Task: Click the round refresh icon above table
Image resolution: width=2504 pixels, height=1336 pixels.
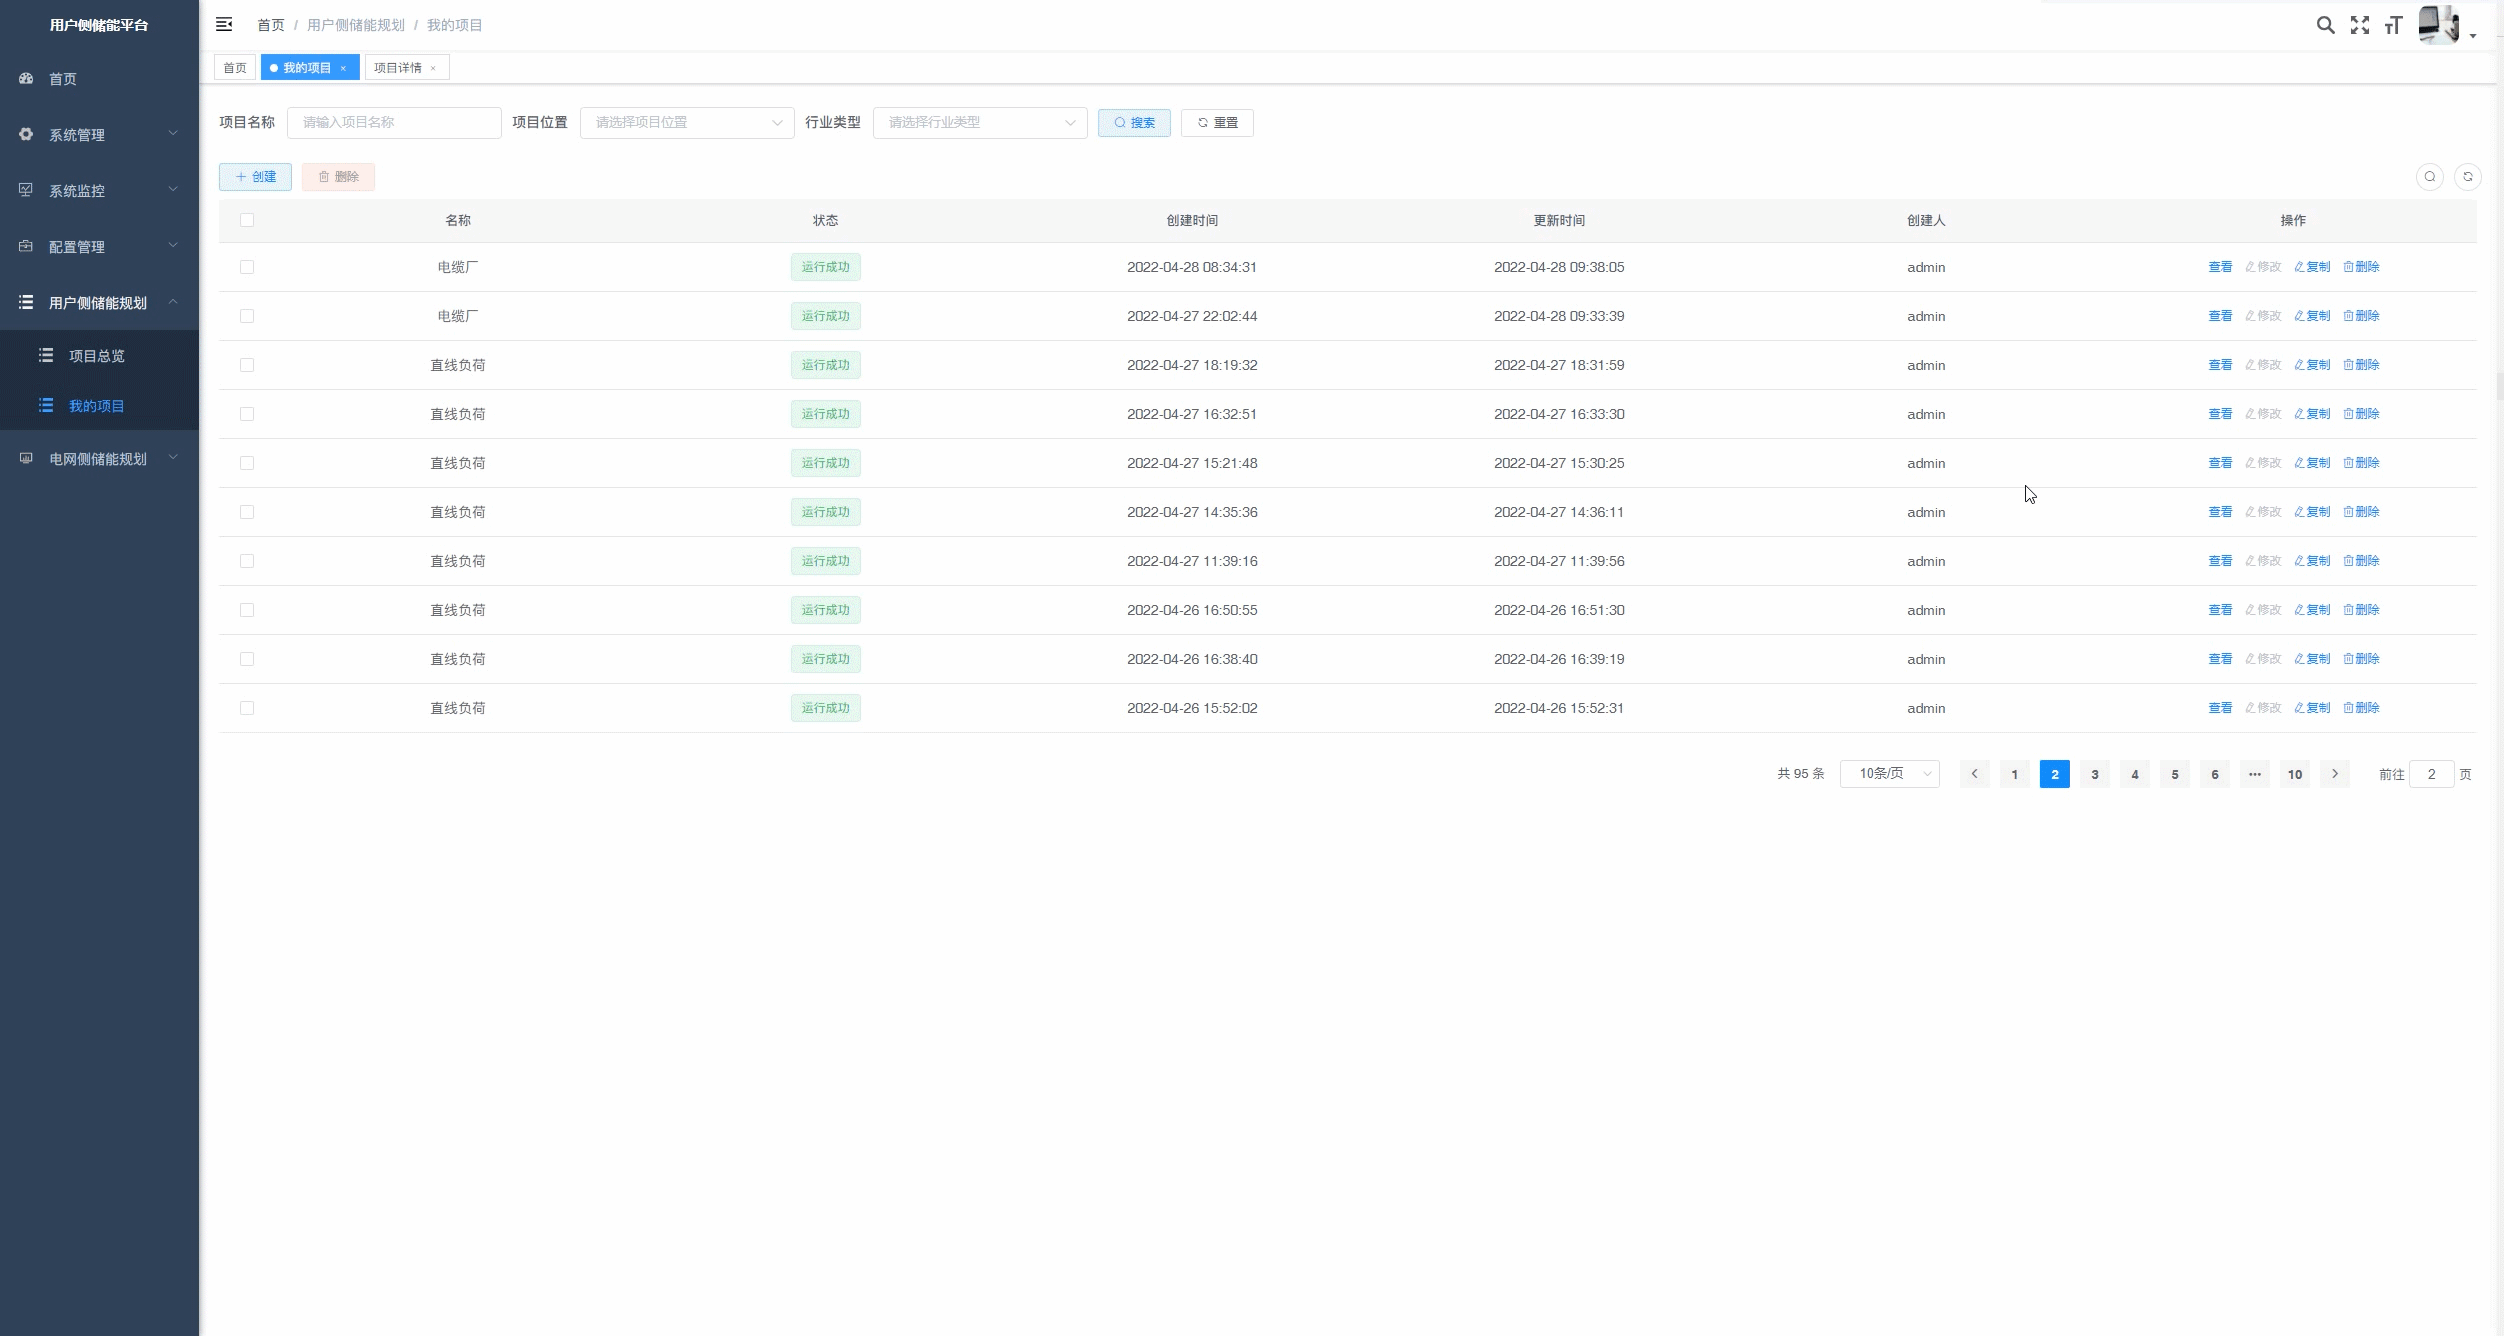Action: (2467, 177)
